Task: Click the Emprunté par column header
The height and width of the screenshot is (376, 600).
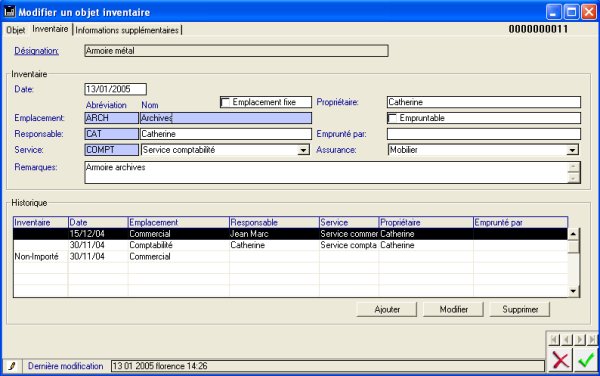Action: pyautogui.click(x=521, y=223)
